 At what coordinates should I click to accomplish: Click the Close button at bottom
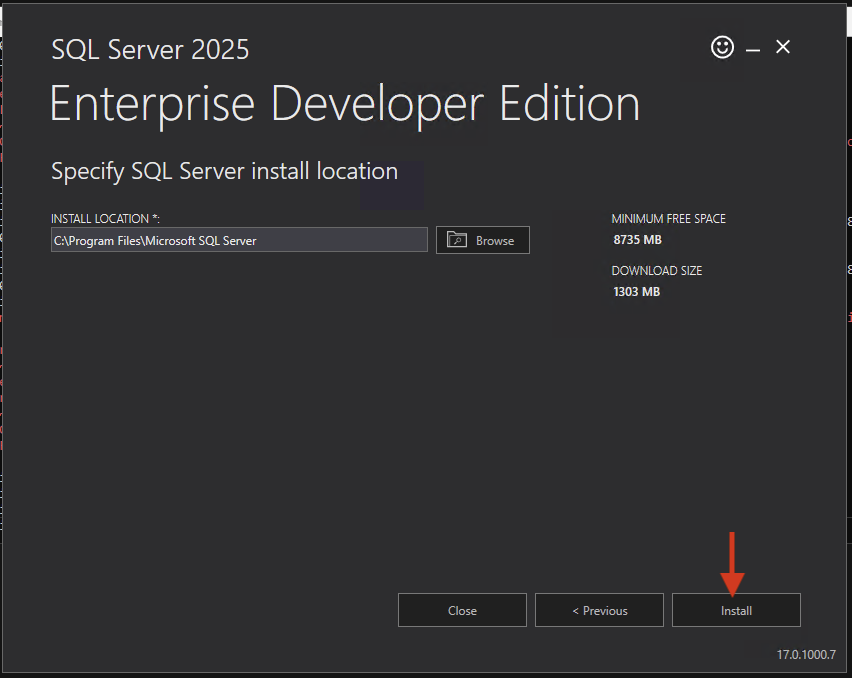(462, 610)
